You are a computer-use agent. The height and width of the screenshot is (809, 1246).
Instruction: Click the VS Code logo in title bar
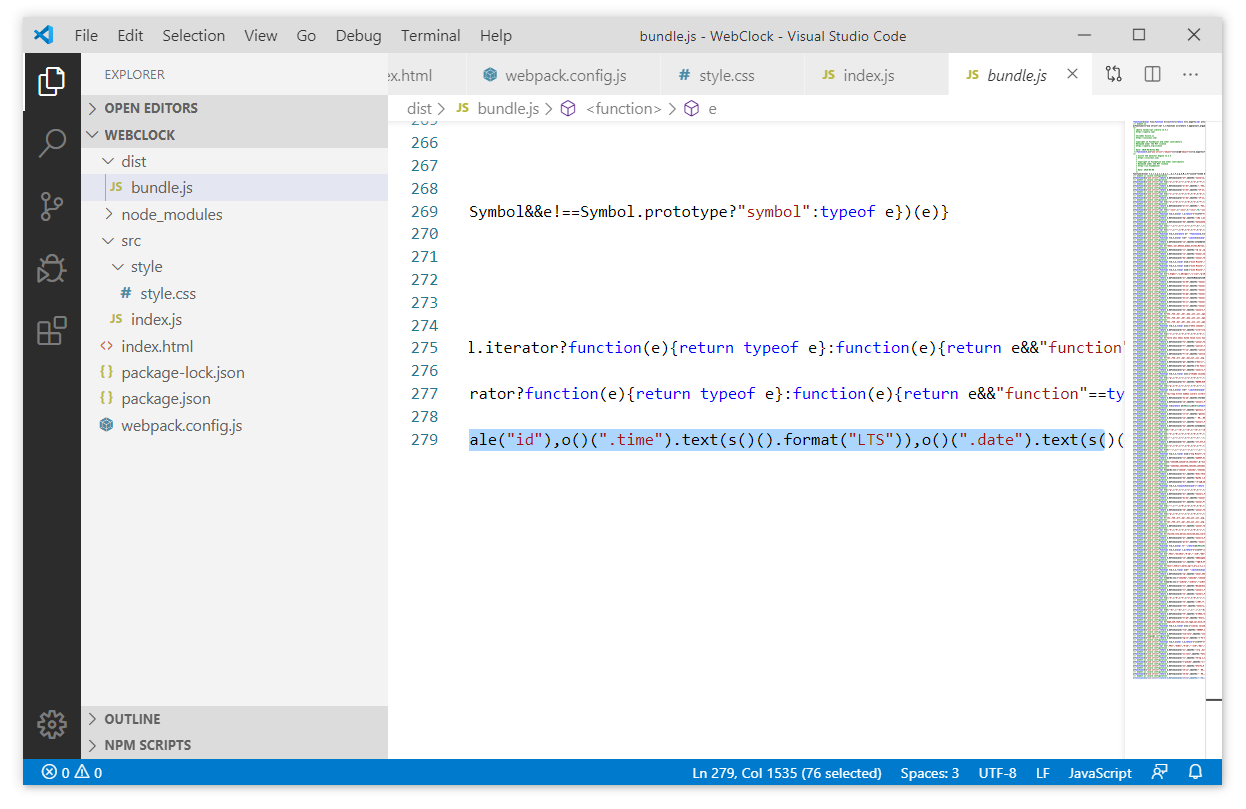[43, 35]
